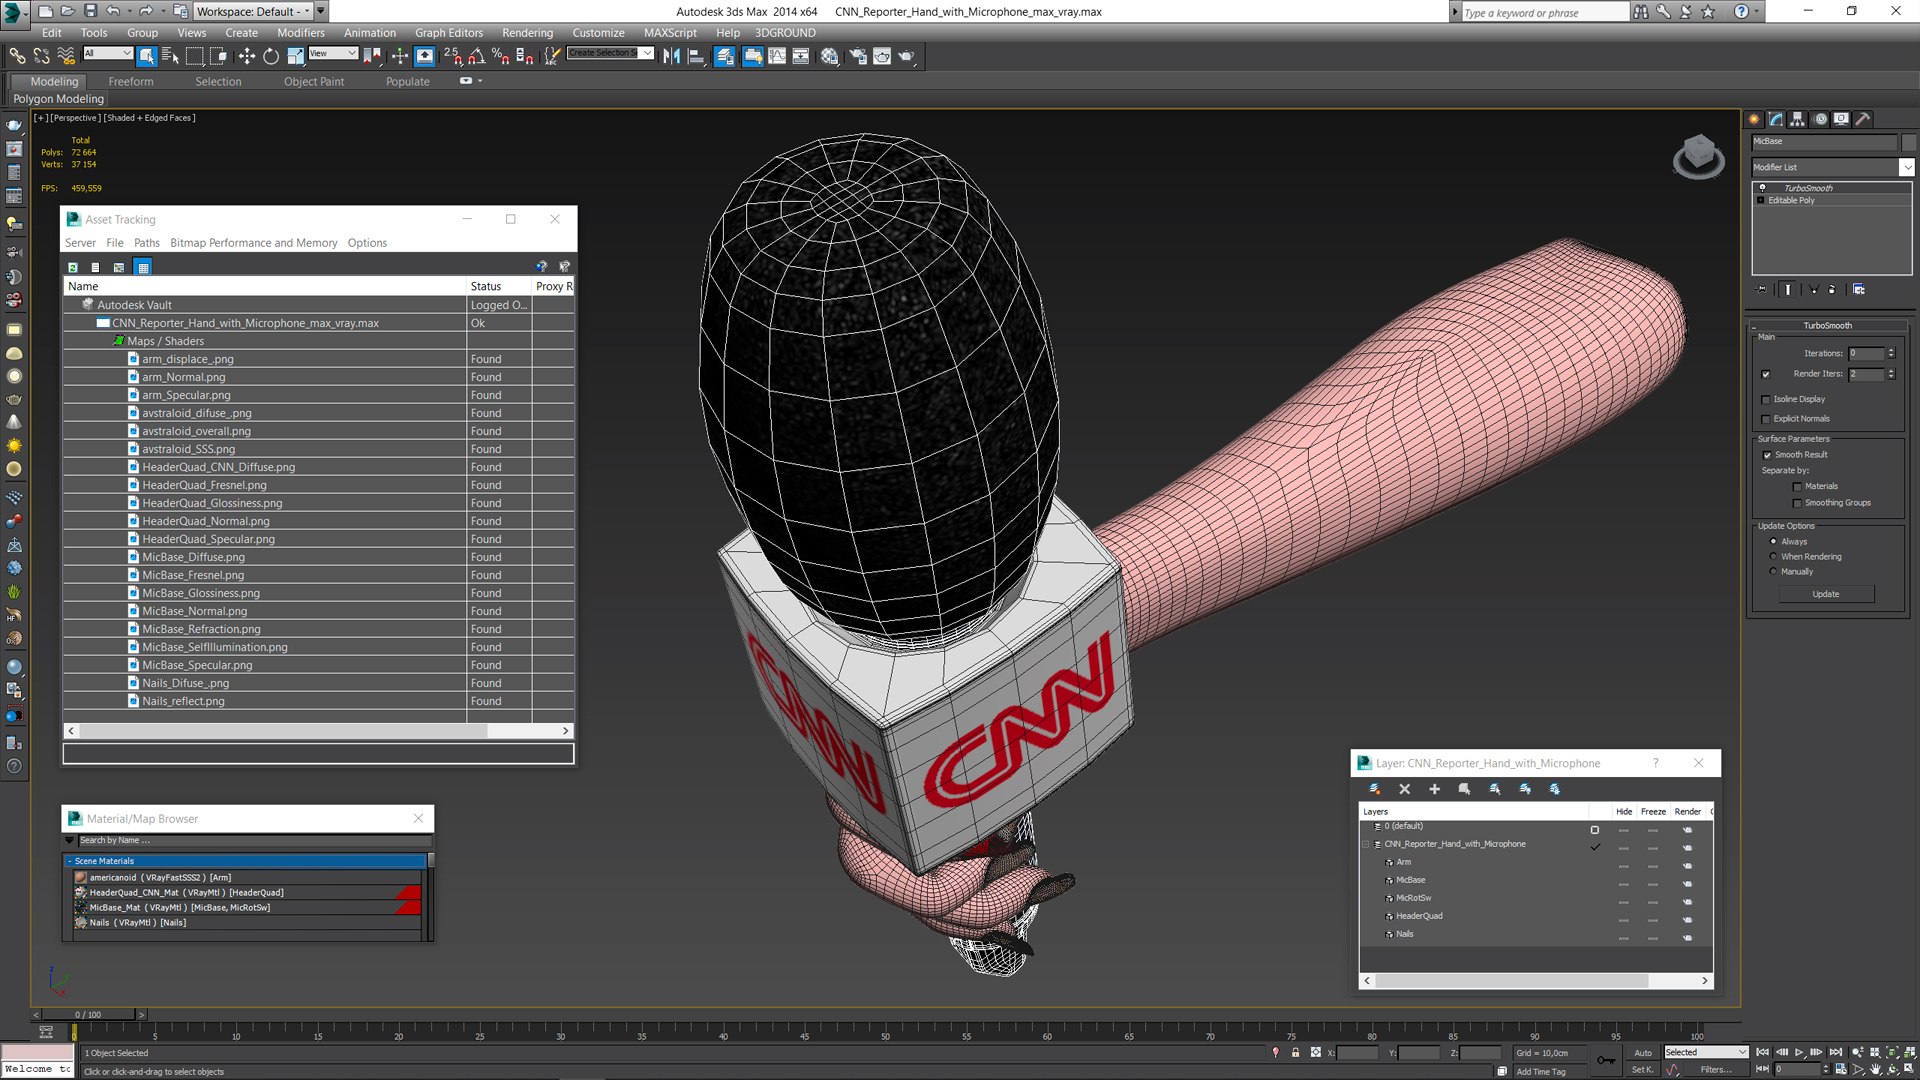Toggle Smooth Result checkbox
The height and width of the screenshot is (1080, 1920).
[1767, 455]
